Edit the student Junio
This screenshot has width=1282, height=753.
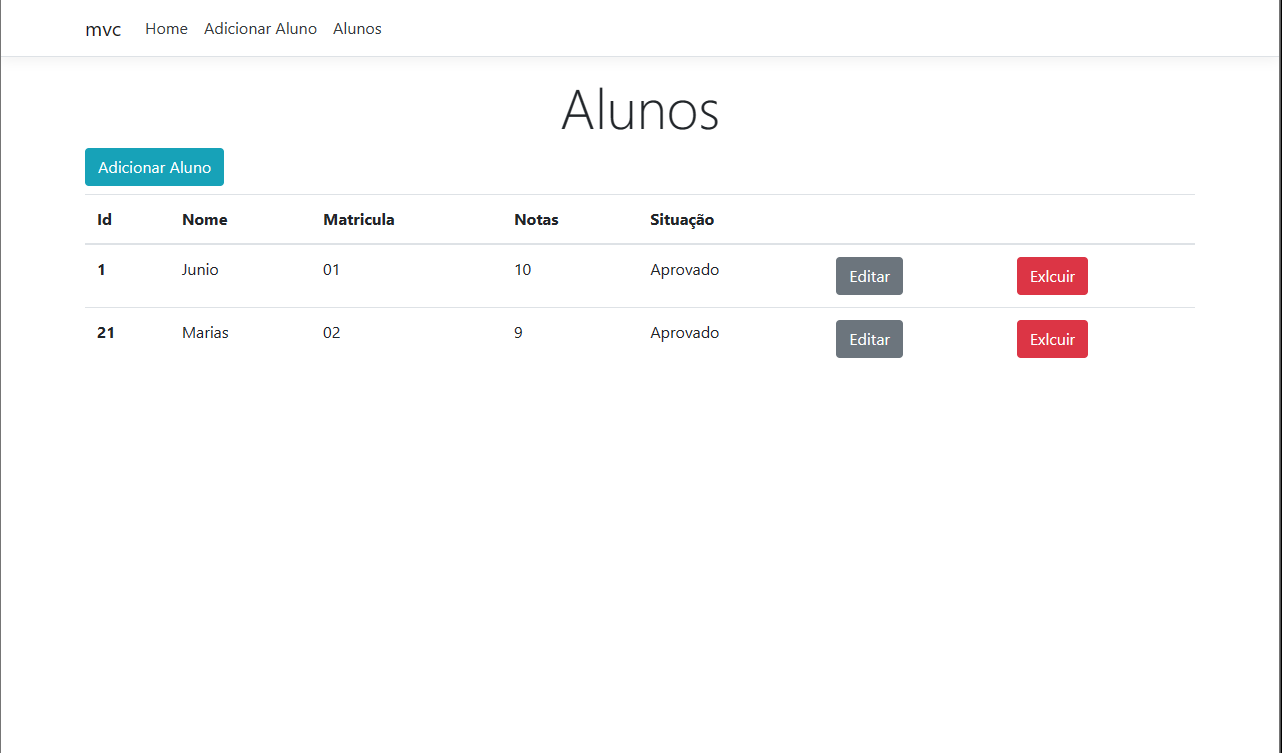(869, 276)
